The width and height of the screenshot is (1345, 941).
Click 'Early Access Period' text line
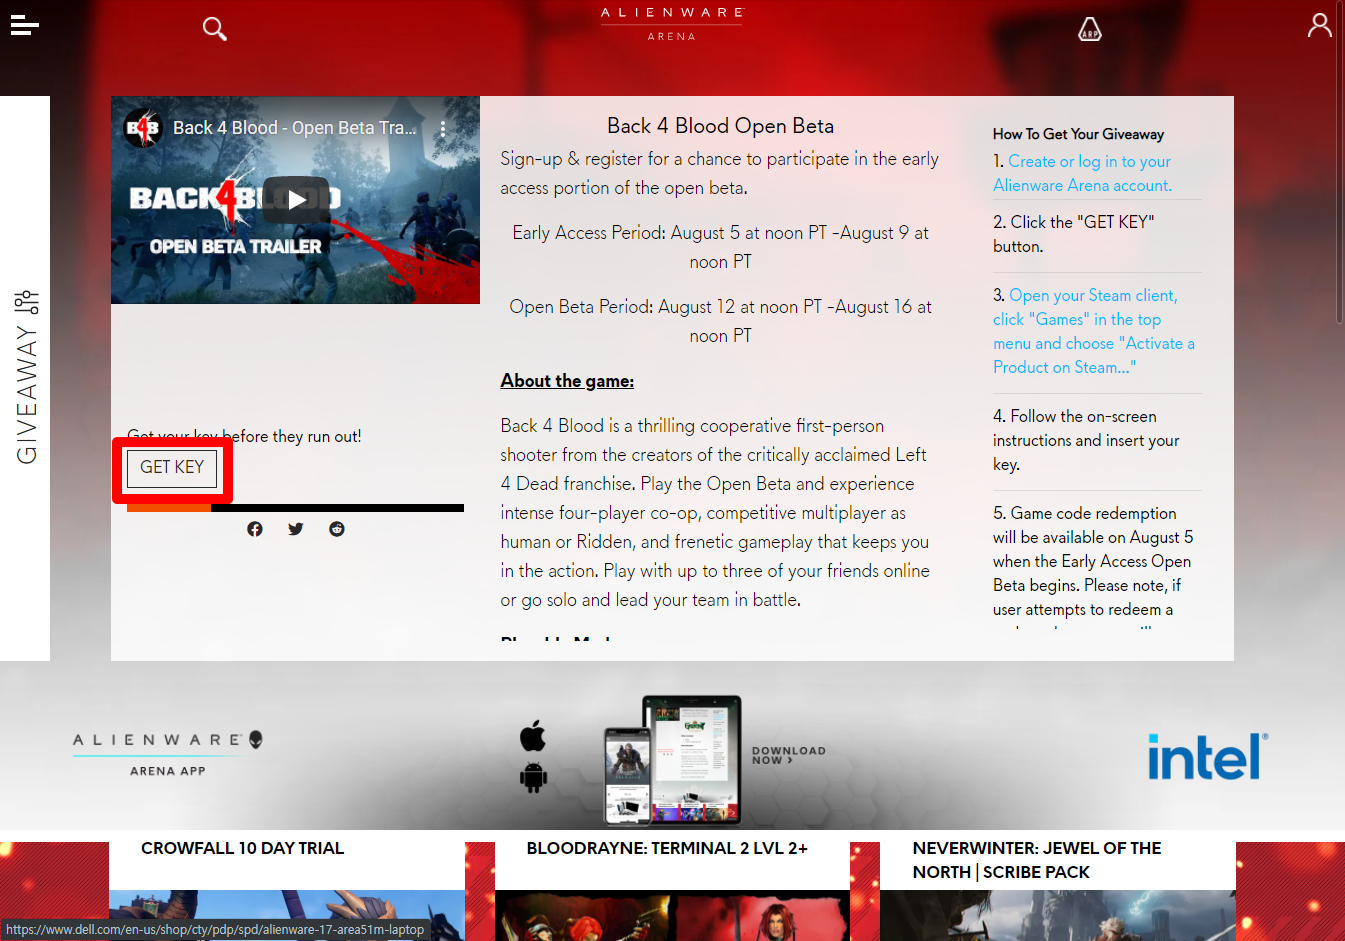(720, 247)
